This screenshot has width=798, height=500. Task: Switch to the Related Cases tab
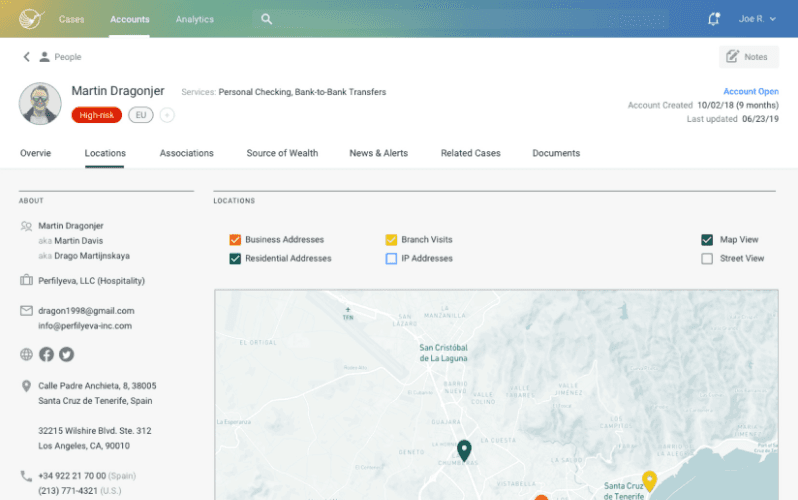tap(471, 153)
